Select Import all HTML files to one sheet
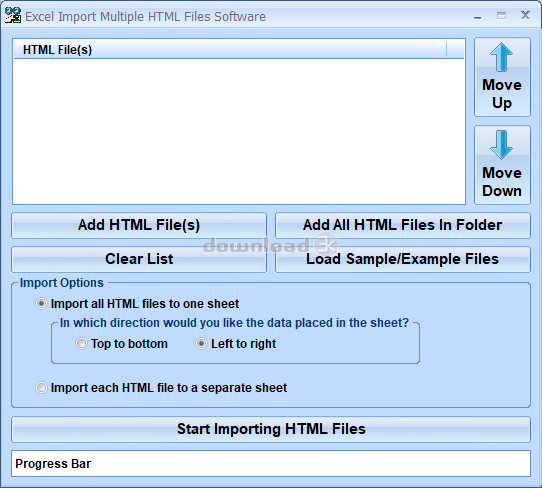This screenshot has height=488, width=542. tap(41, 304)
